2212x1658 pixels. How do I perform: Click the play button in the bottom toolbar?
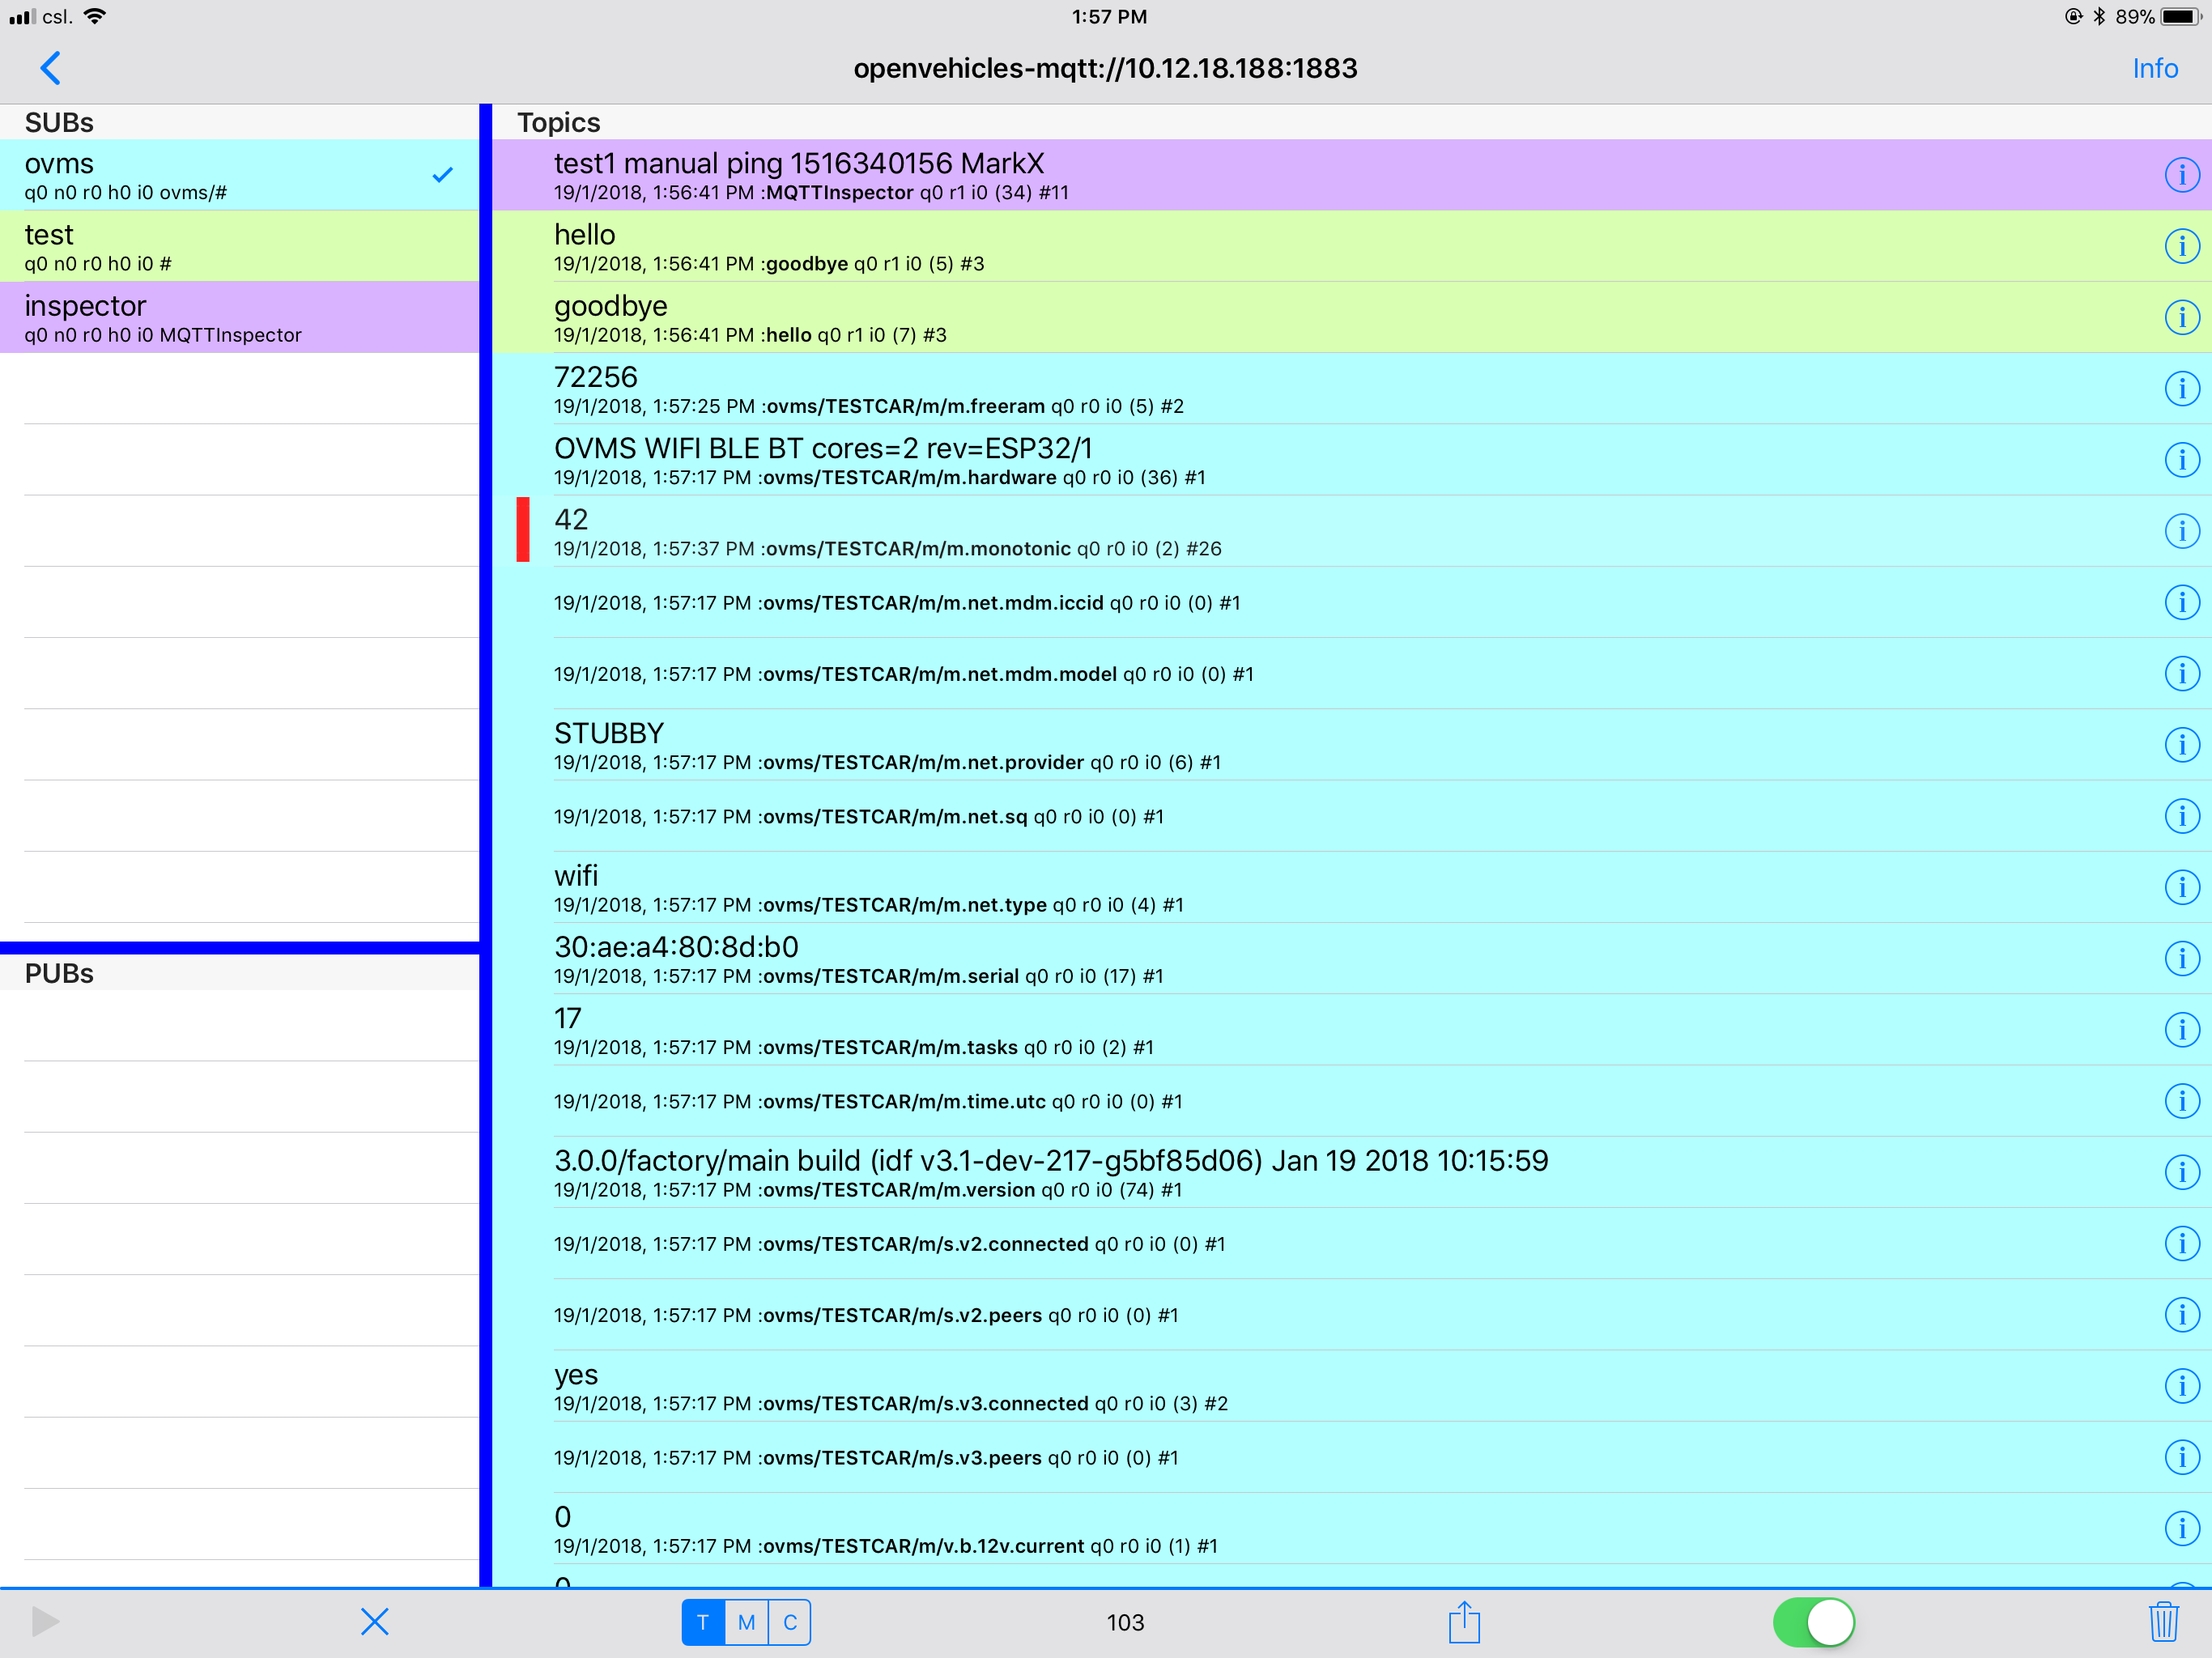[x=45, y=1622]
